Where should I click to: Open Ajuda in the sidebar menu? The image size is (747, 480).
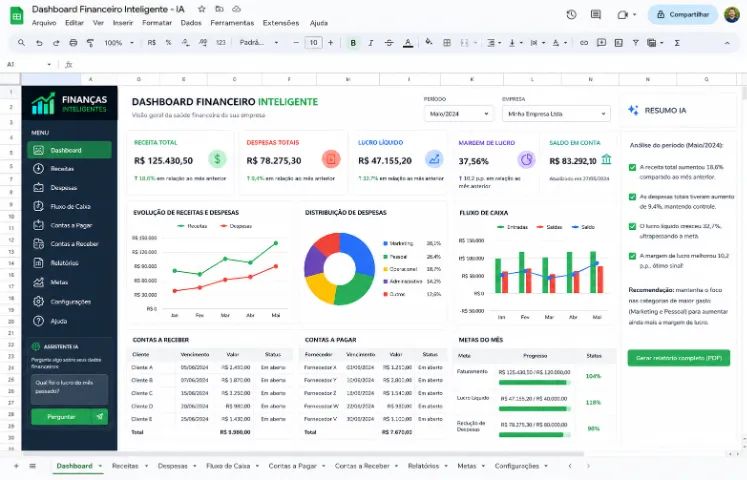click(x=59, y=321)
